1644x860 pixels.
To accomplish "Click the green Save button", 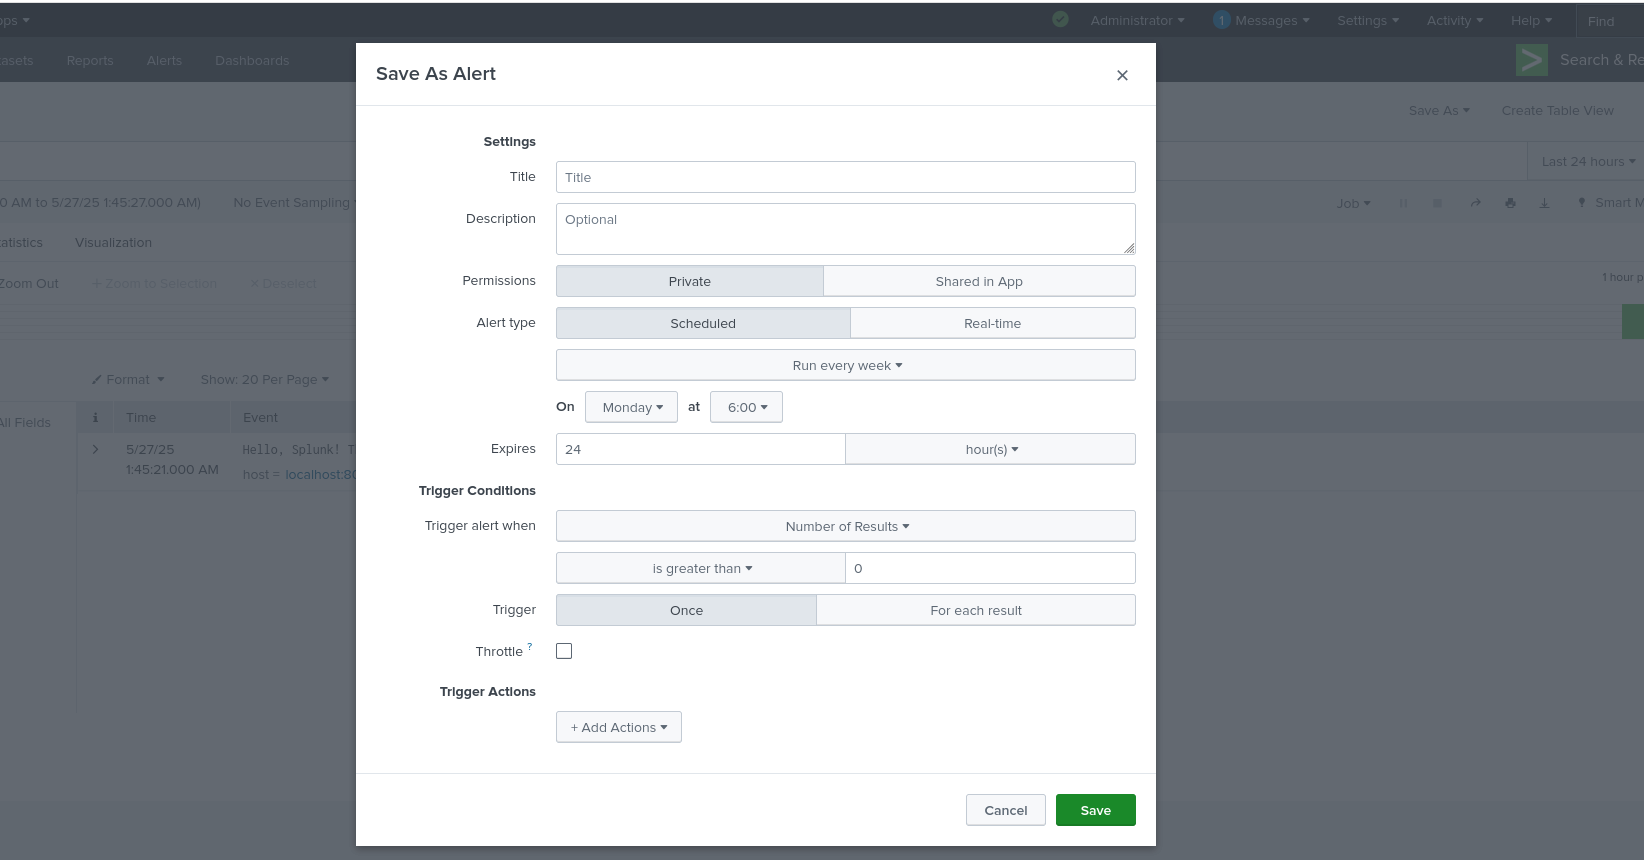I will pyautogui.click(x=1095, y=810).
